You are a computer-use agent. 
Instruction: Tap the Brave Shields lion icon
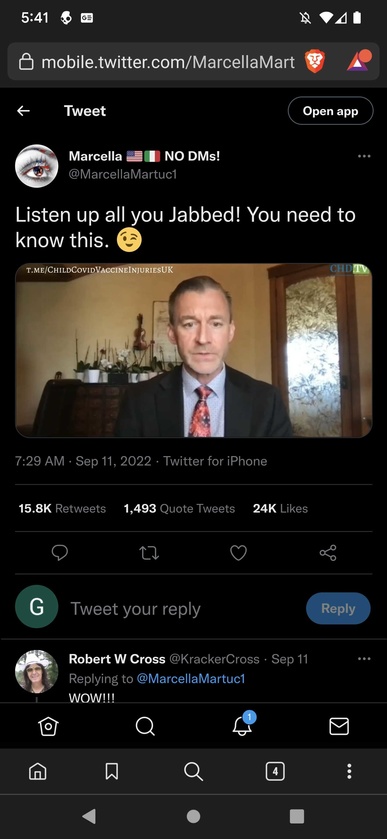coord(315,62)
